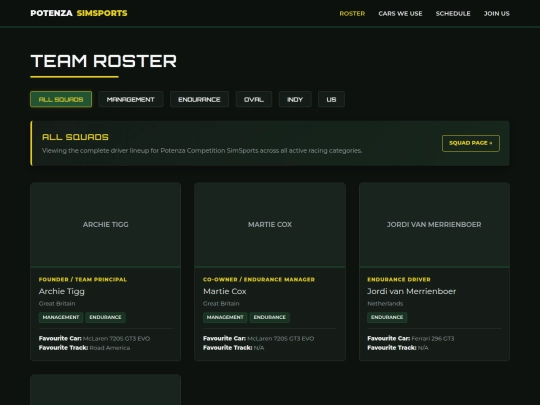The height and width of the screenshot is (405, 540).
Task: Click Martie Cox's Great Britain text
Action: coord(221,303)
